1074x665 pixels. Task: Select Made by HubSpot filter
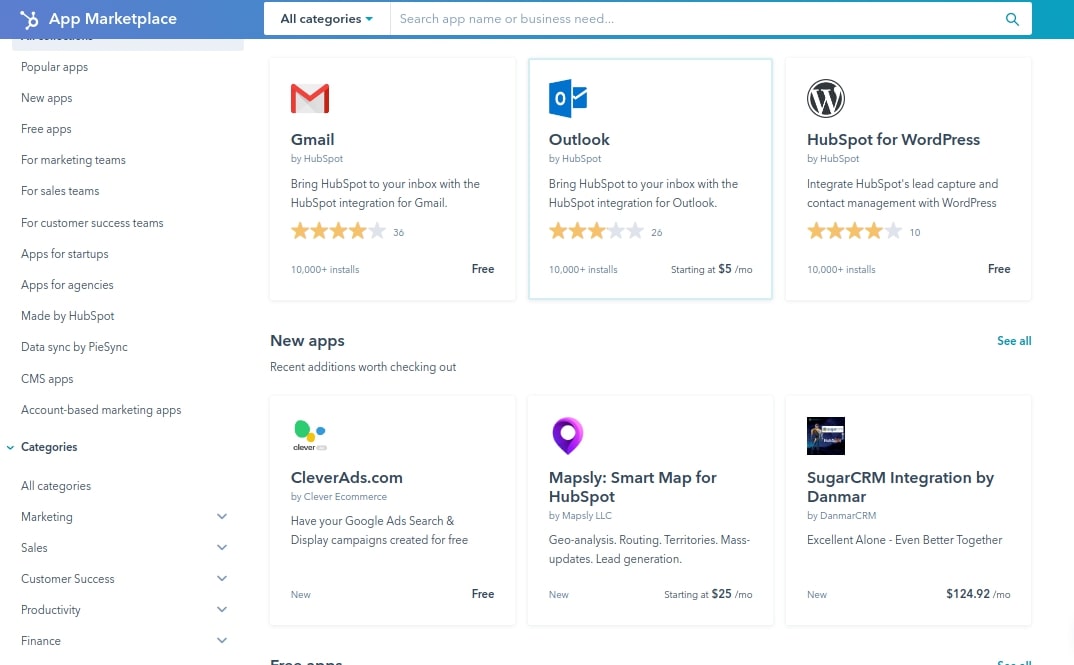(x=67, y=316)
